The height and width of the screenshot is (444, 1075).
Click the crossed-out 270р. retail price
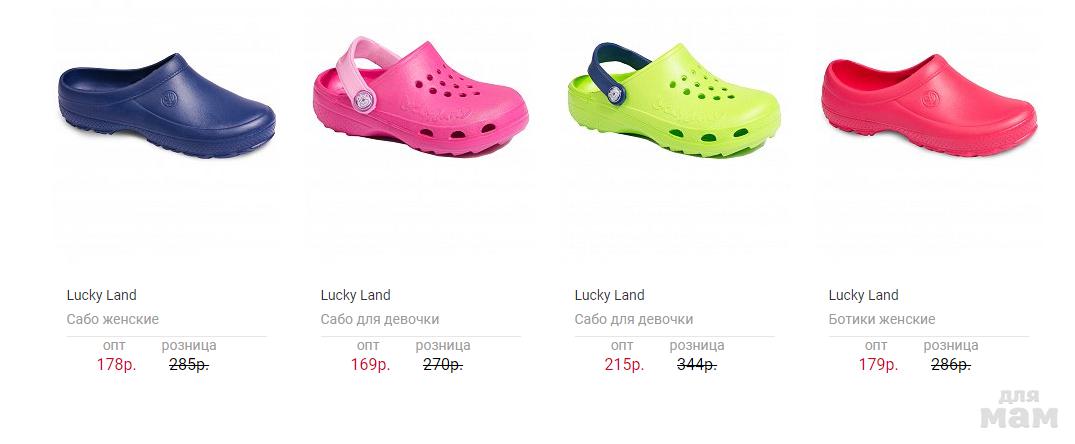(x=443, y=365)
